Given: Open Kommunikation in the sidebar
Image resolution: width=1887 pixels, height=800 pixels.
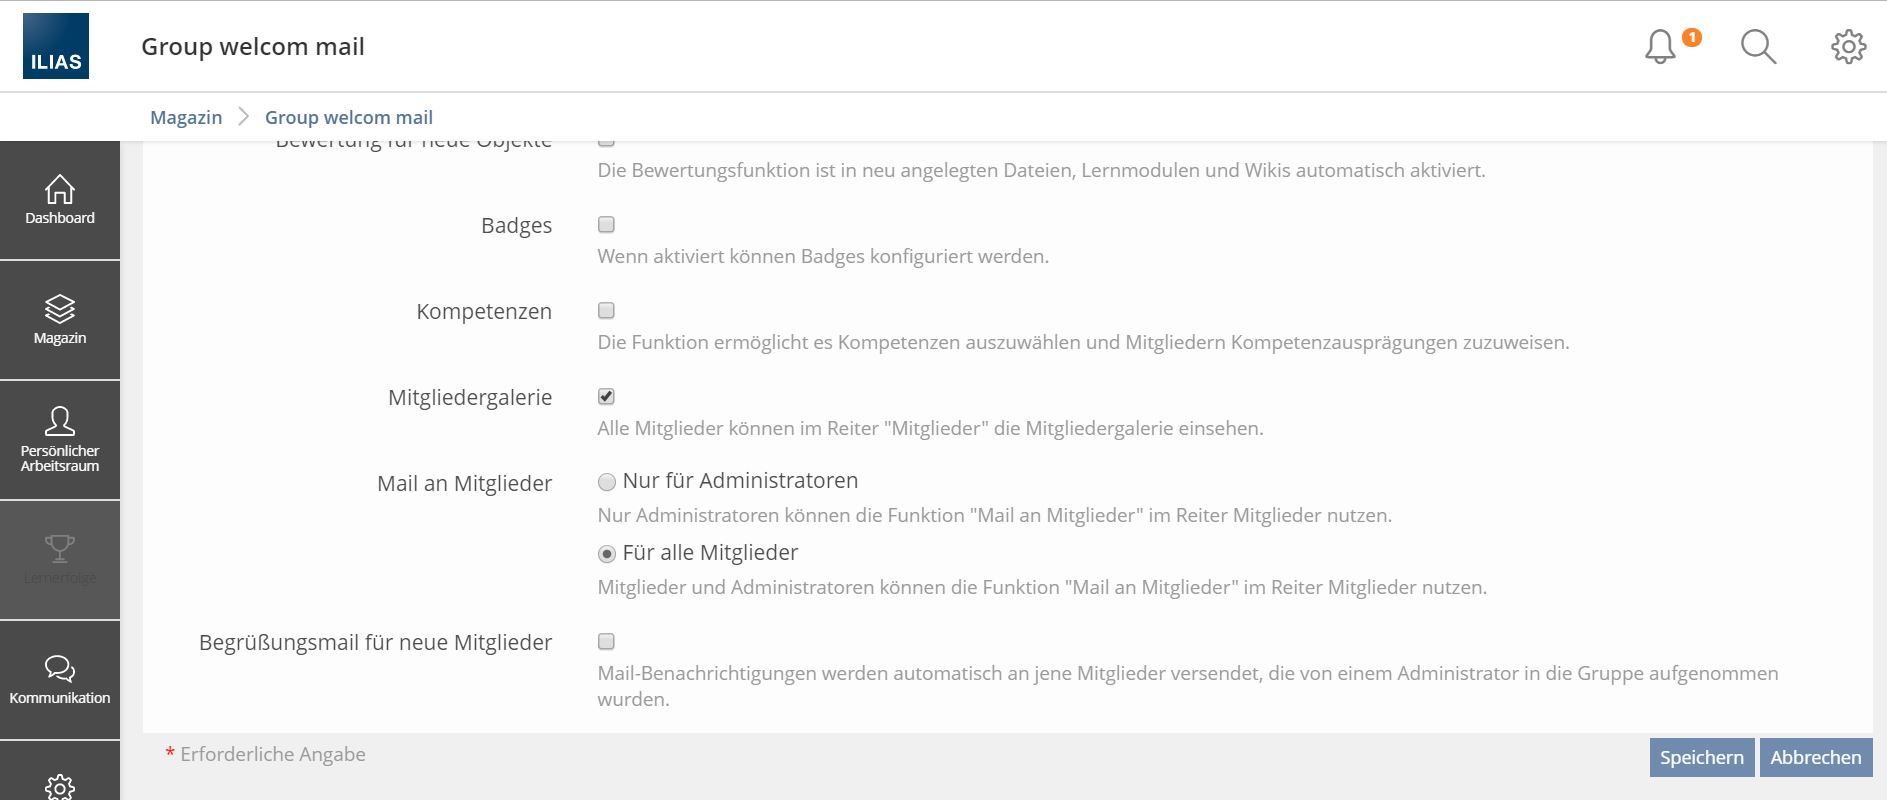Looking at the screenshot, I should [x=60, y=680].
